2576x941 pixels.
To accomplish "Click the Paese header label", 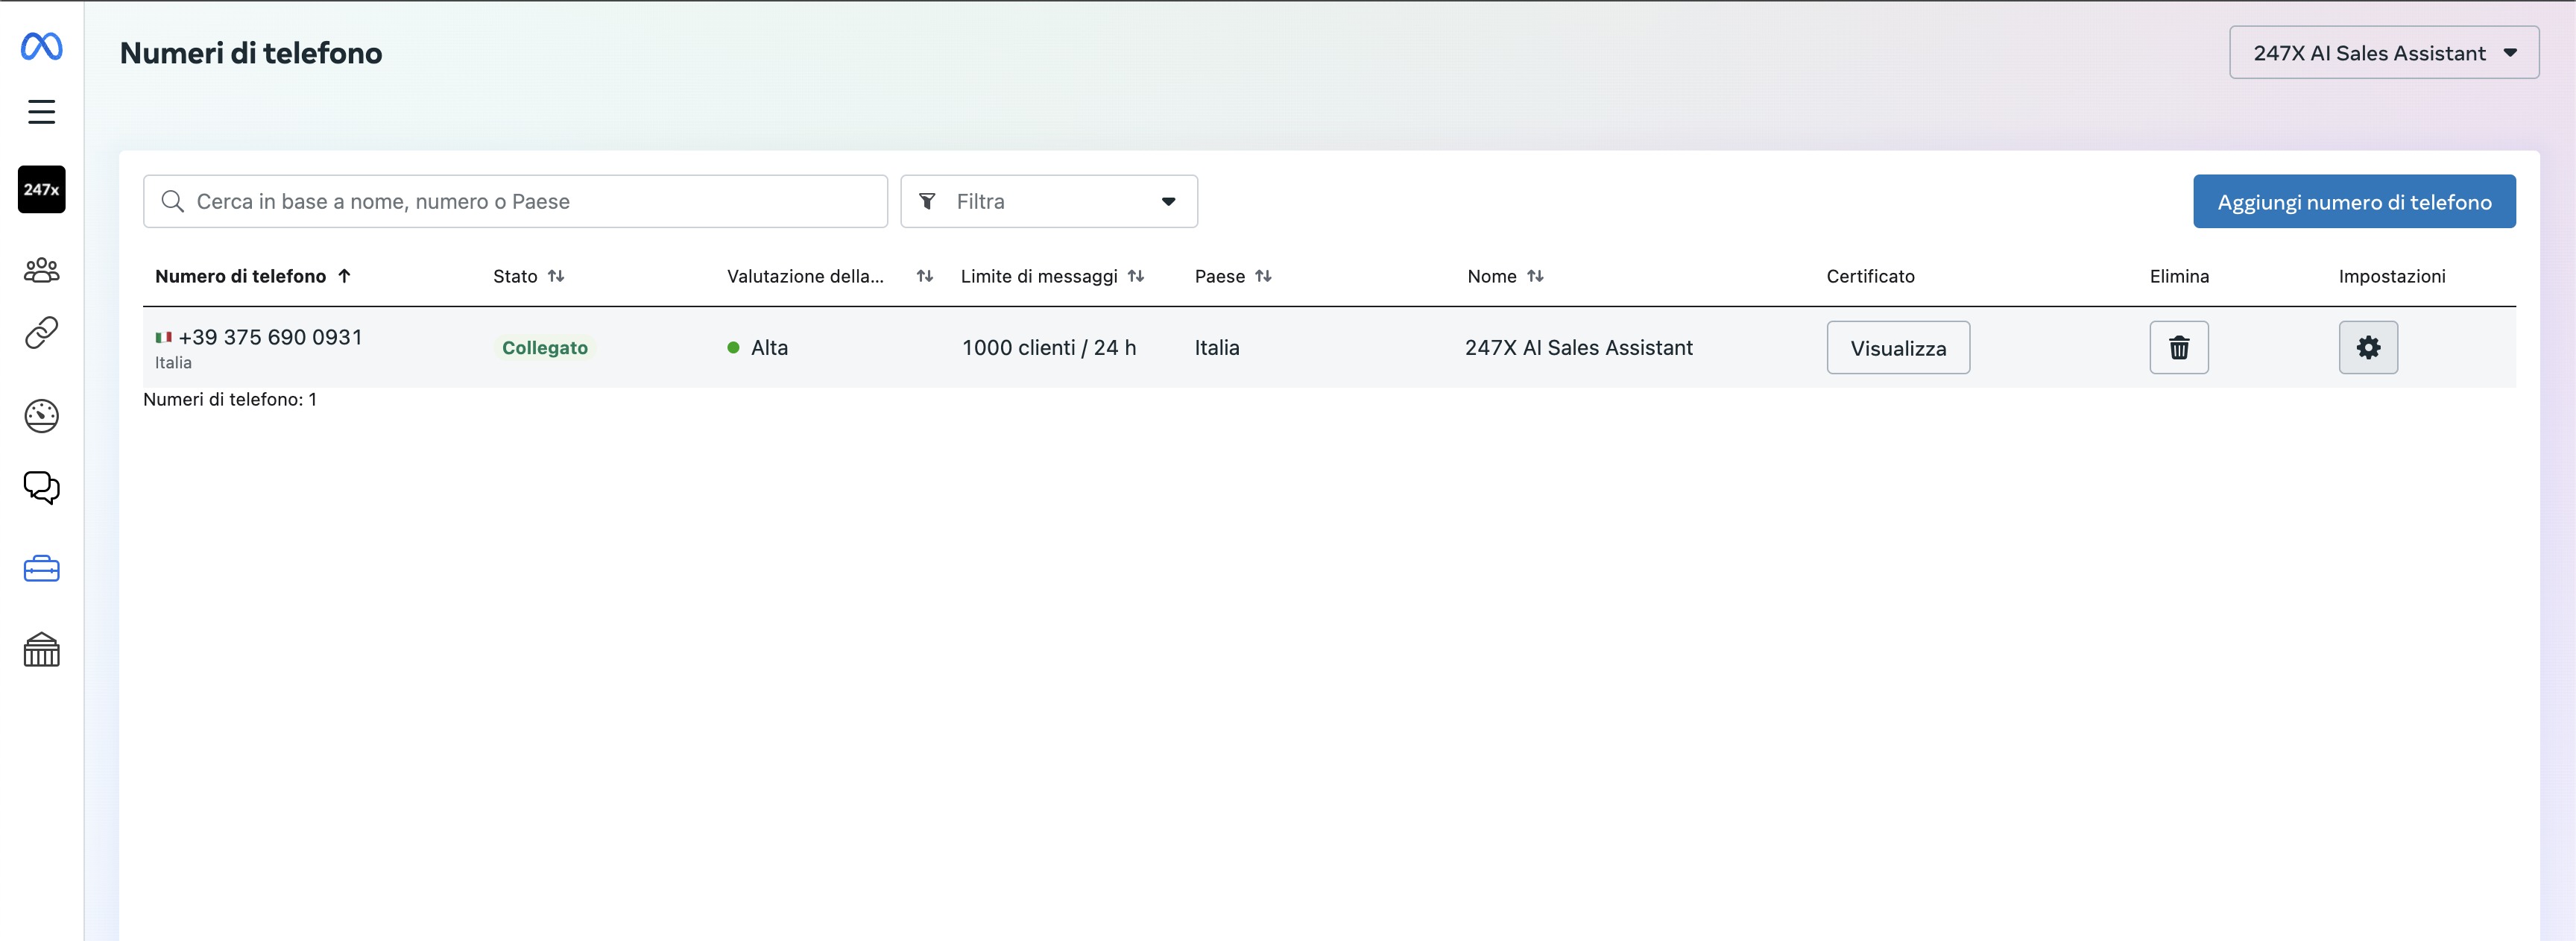I will click(1220, 276).
